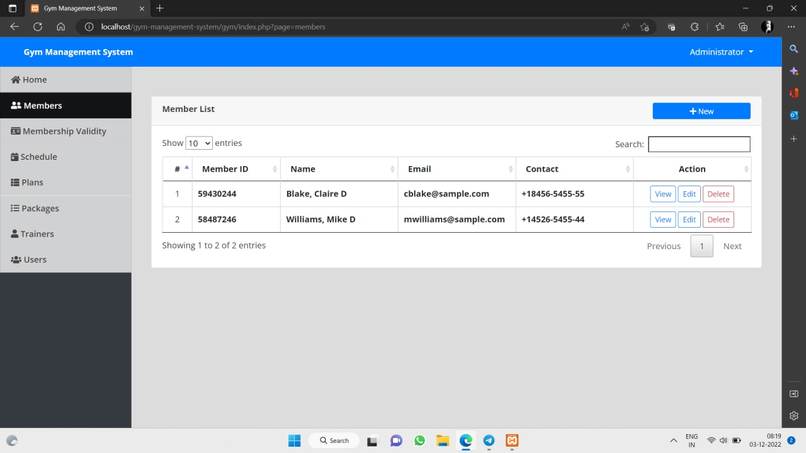Image resolution: width=806 pixels, height=453 pixels.
Task: Add page to favorites star icon
Action: [x=645, y=27]
